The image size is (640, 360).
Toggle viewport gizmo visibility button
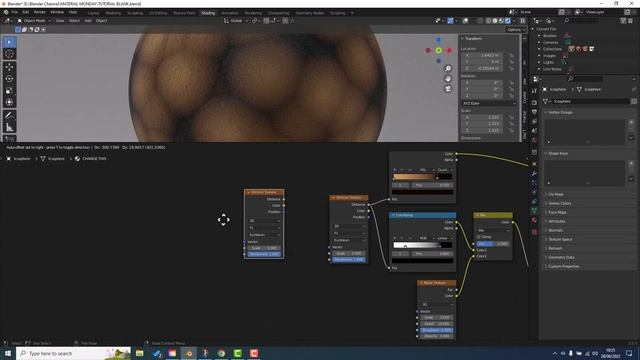[x=450, y=20]
